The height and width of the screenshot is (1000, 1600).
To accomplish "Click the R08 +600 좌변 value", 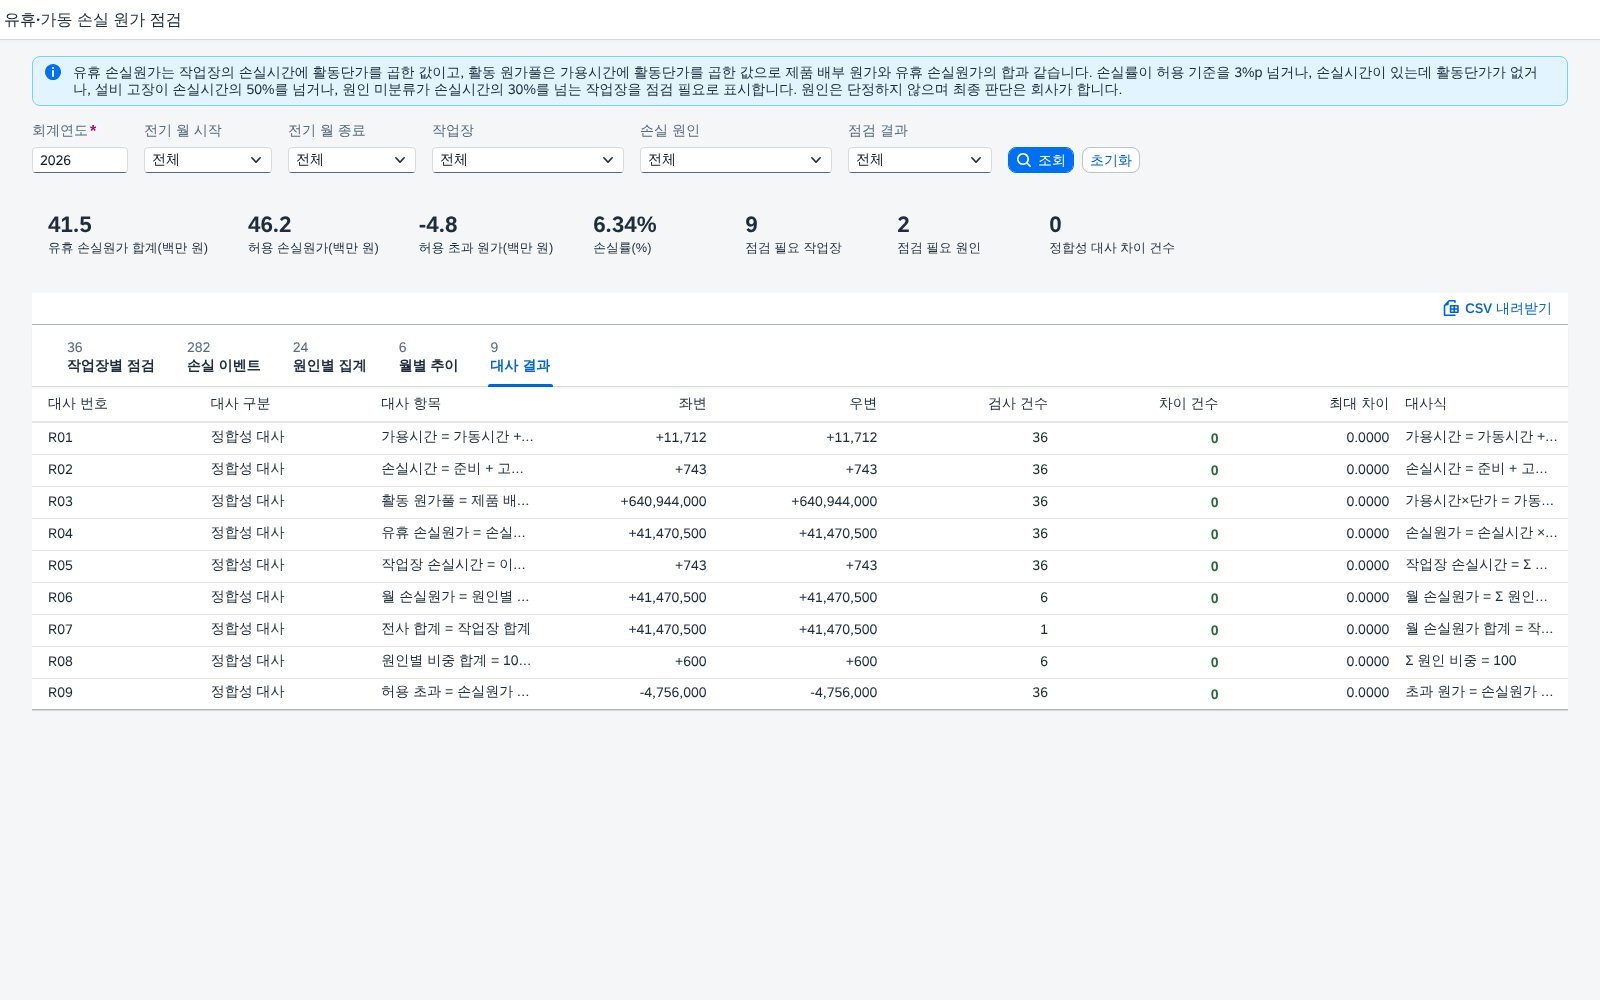I will (x=691, y=661).
